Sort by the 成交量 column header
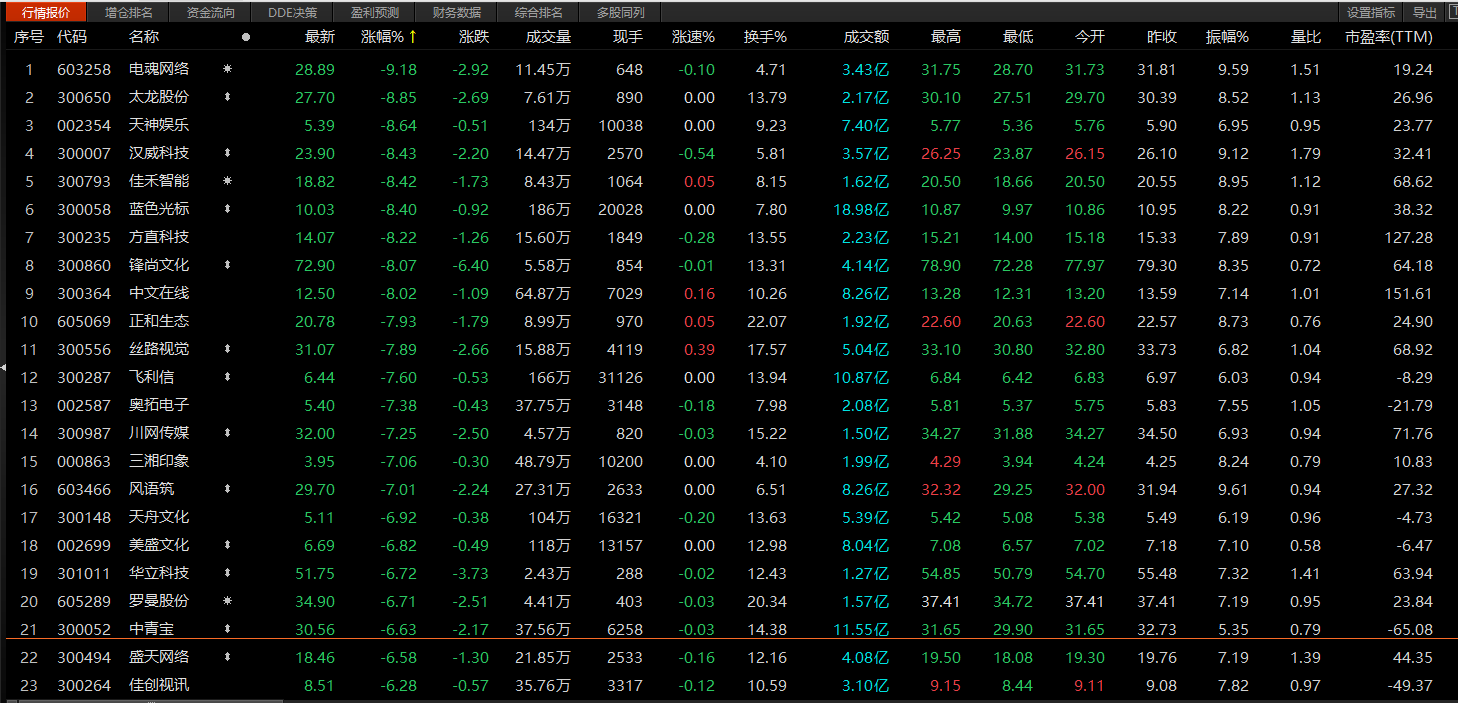1458x703 pixels. [x=549, y=37]
